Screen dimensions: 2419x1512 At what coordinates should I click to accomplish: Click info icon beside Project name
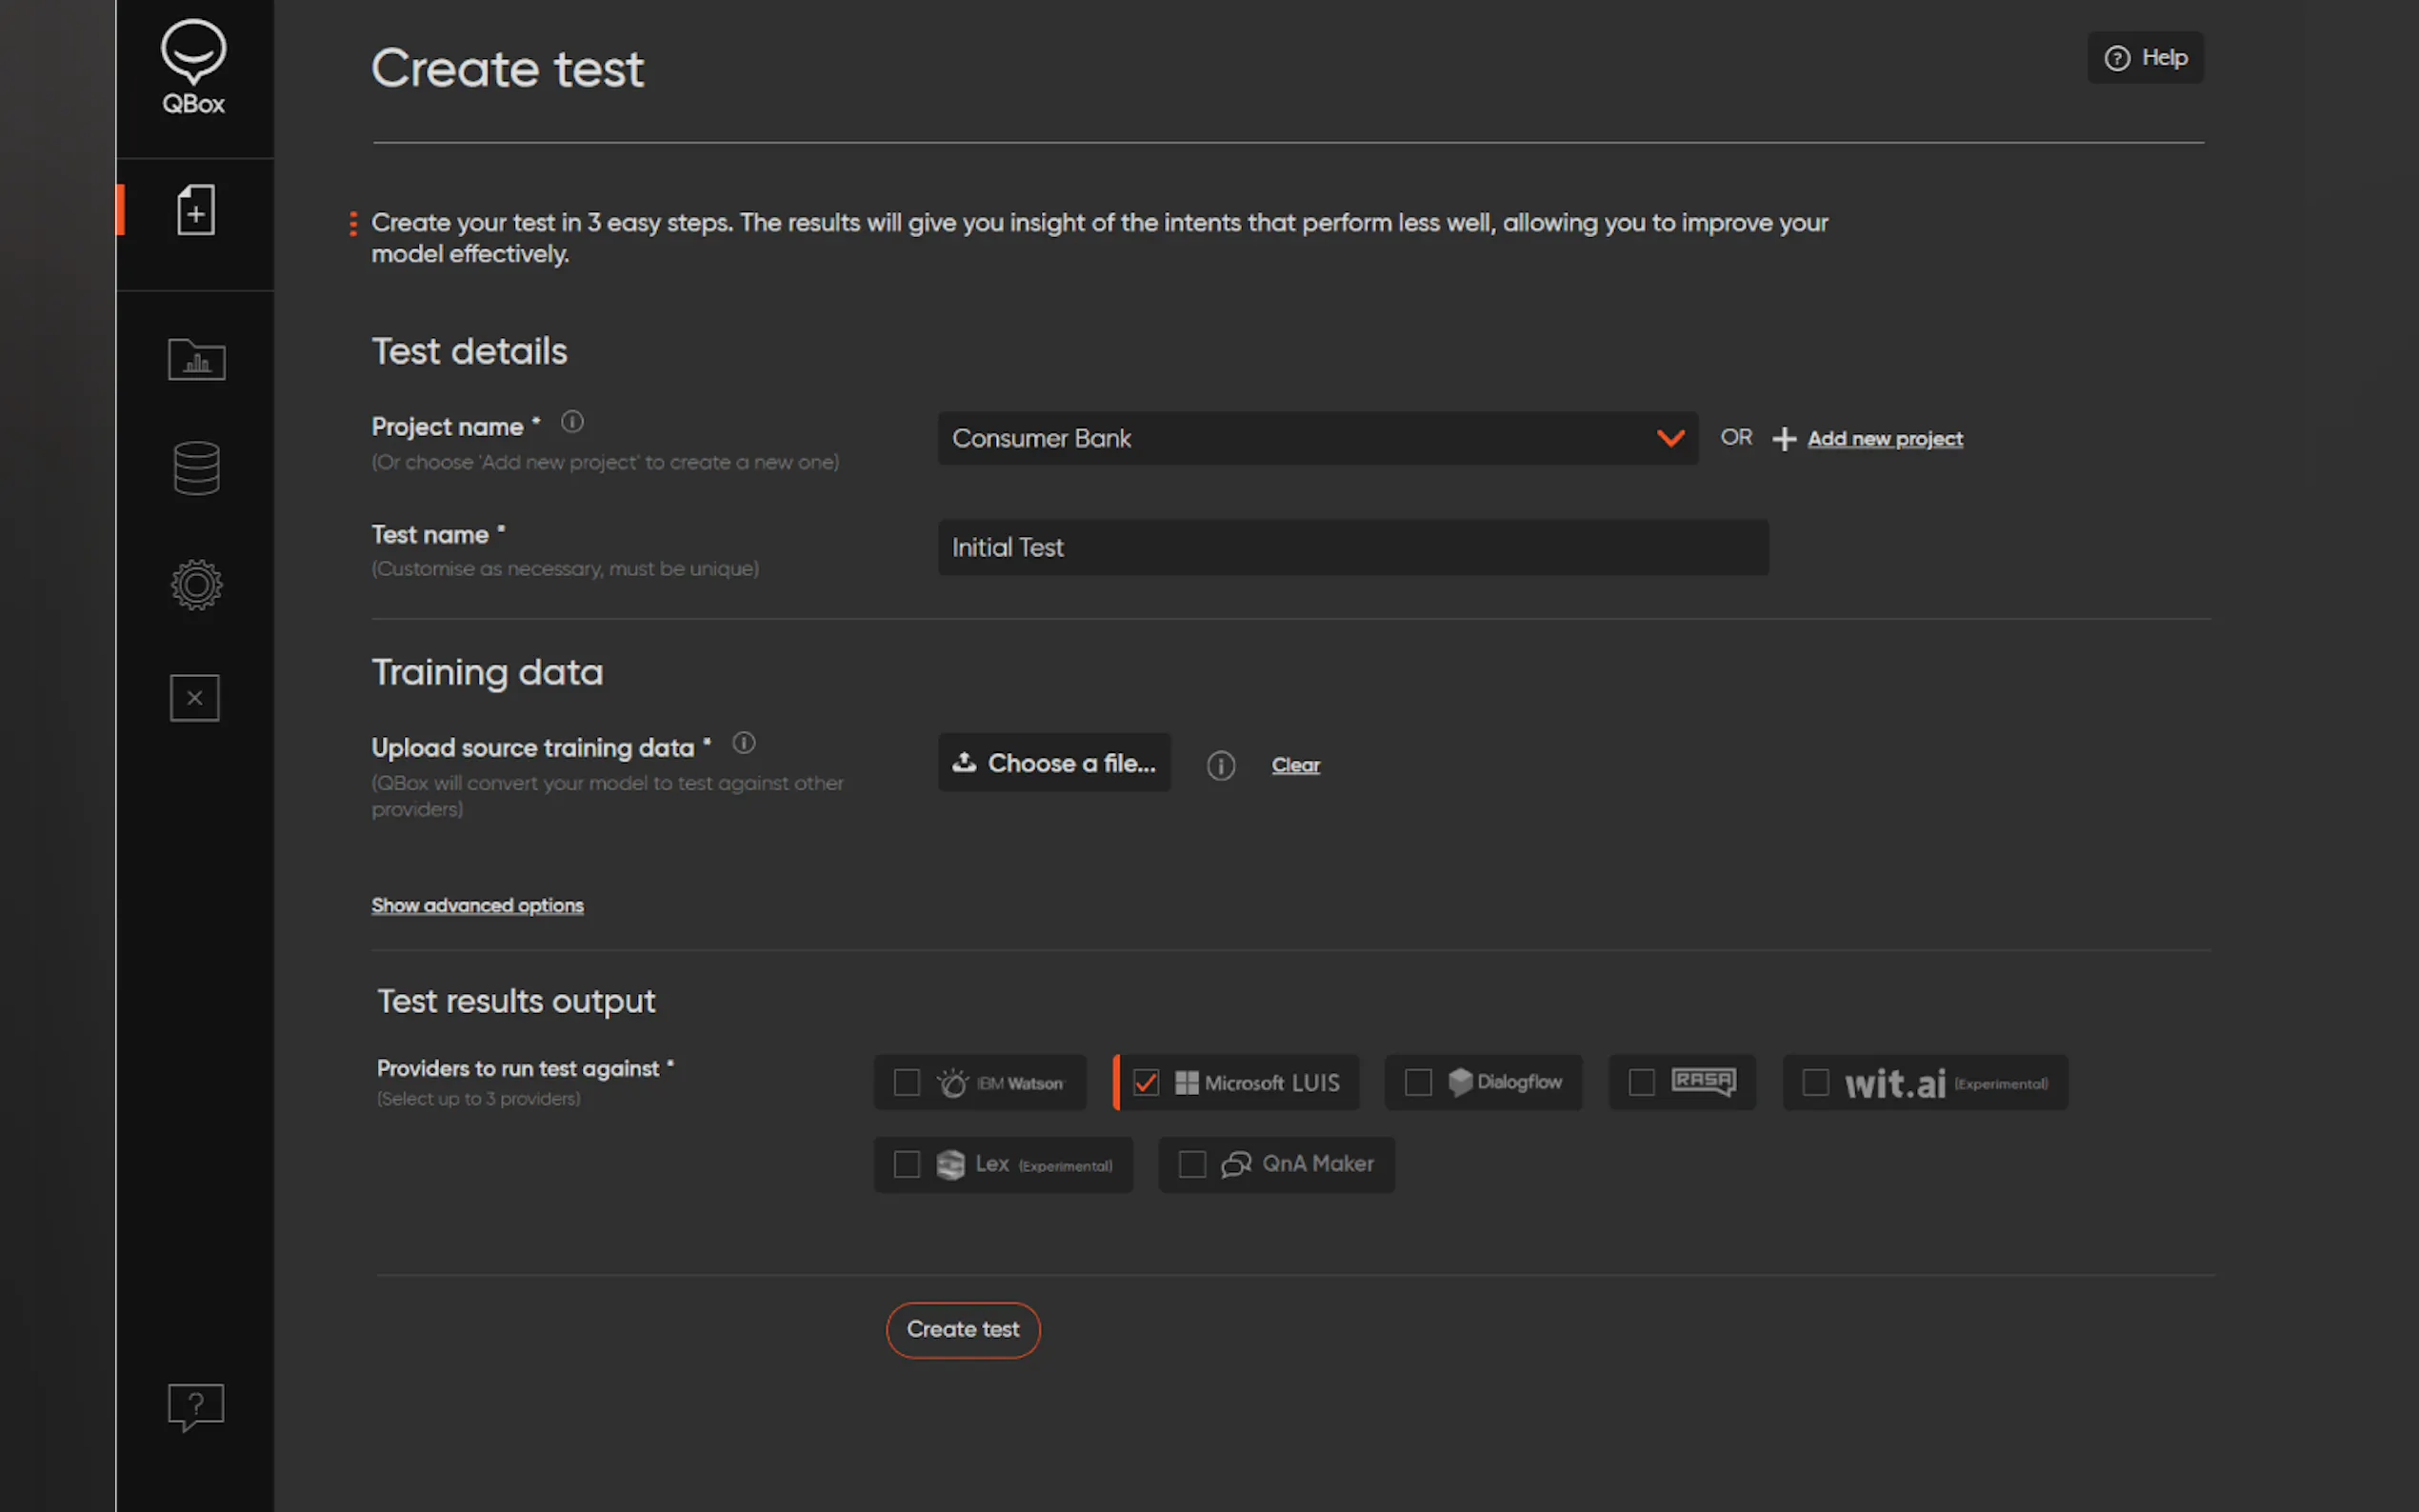point(572,422)
